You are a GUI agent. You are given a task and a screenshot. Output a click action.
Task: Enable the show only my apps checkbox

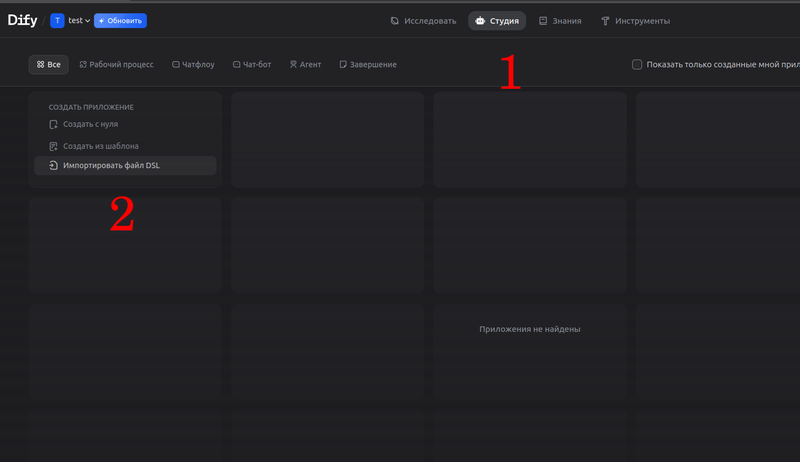coord(637,64)
